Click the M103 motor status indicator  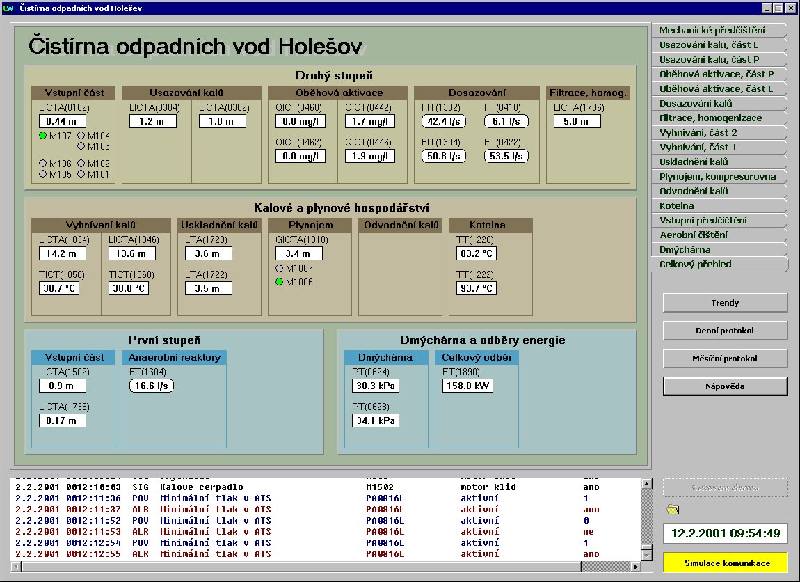81,163
